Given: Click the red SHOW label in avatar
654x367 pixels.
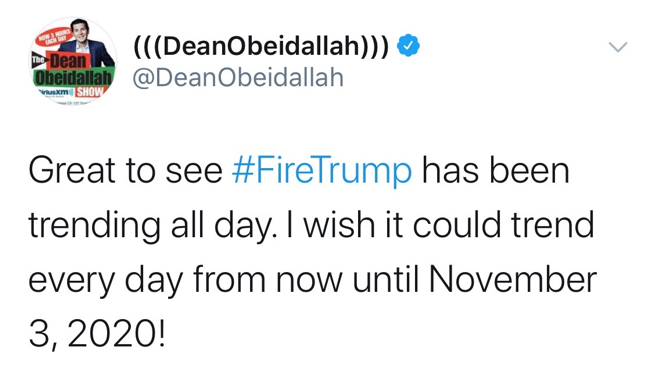Looking at the screenshot, I should click(89, 92).
